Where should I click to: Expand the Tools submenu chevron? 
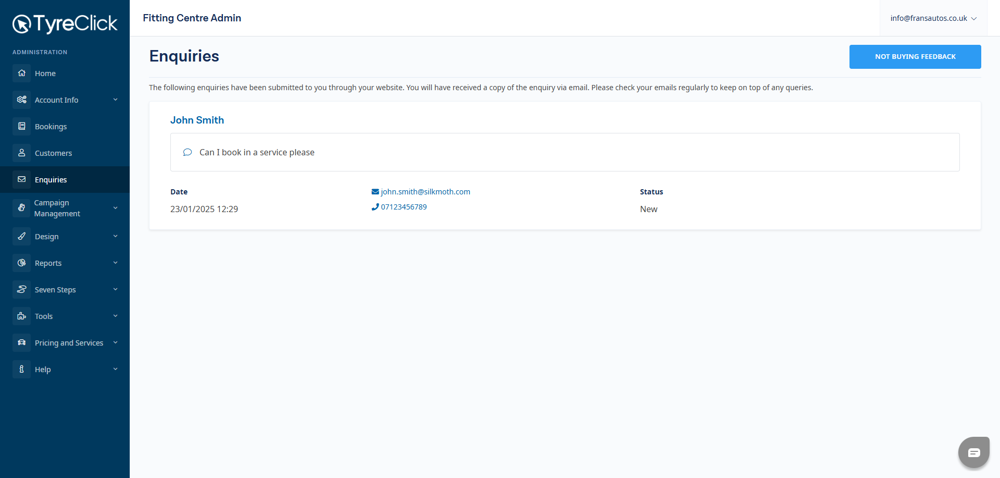pyautogui.click(x=115, y=316)
